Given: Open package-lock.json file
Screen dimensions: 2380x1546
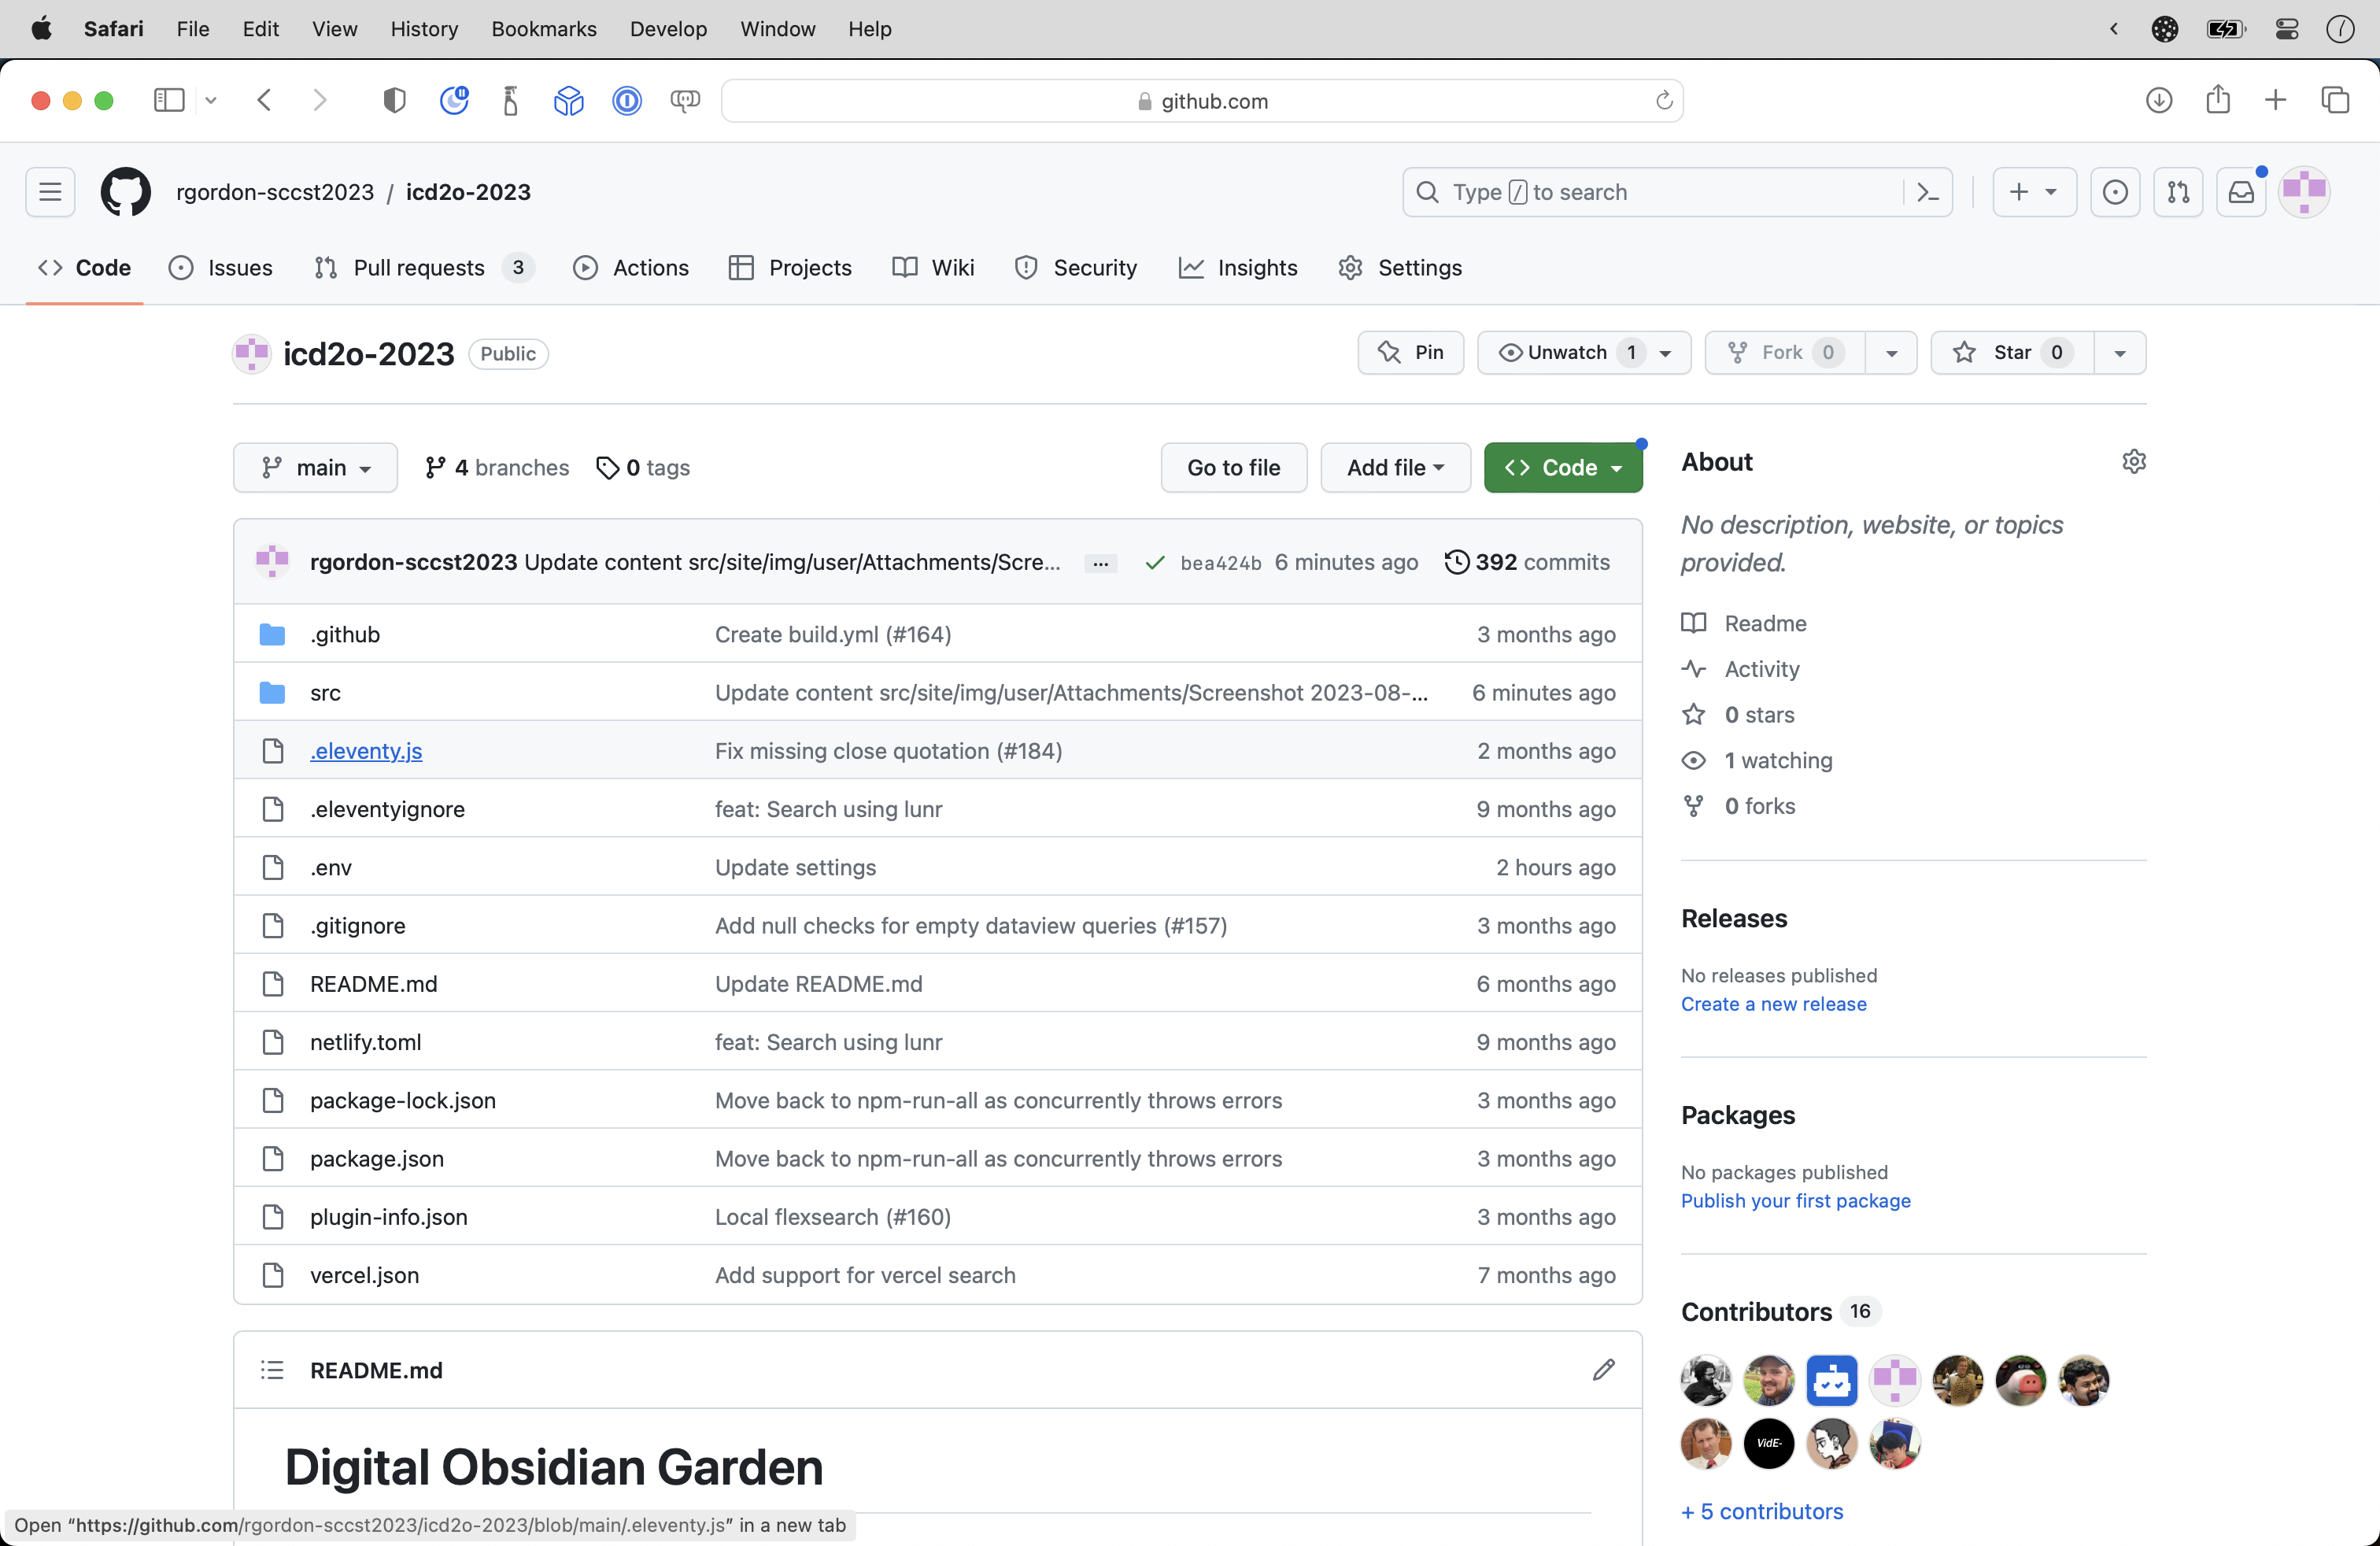Looking at the screenshot, I should coord(403,1101).
